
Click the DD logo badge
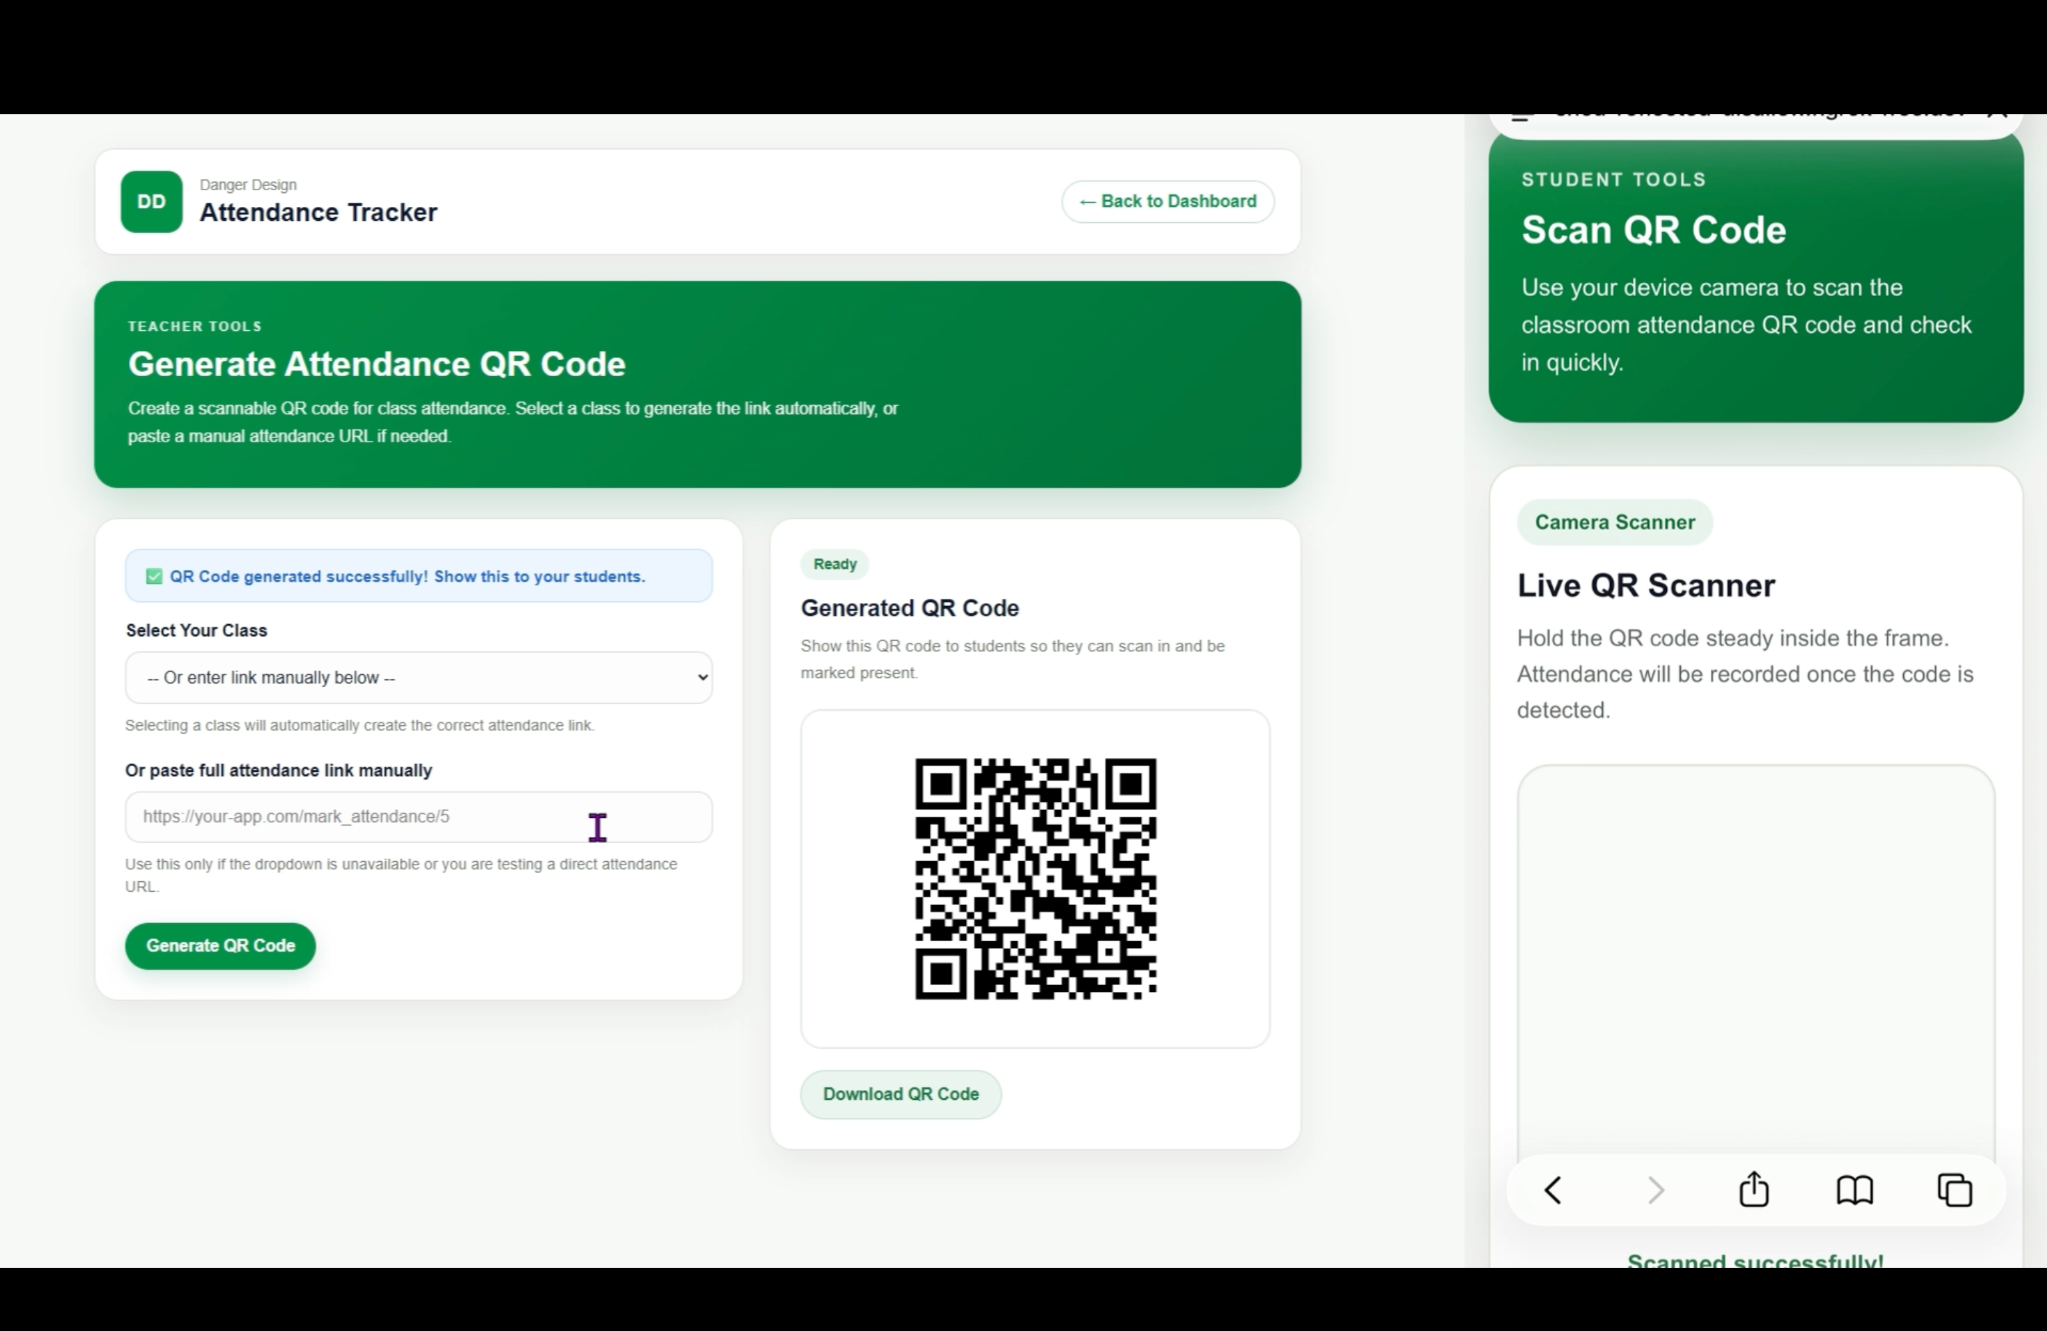tap(151, 202)
